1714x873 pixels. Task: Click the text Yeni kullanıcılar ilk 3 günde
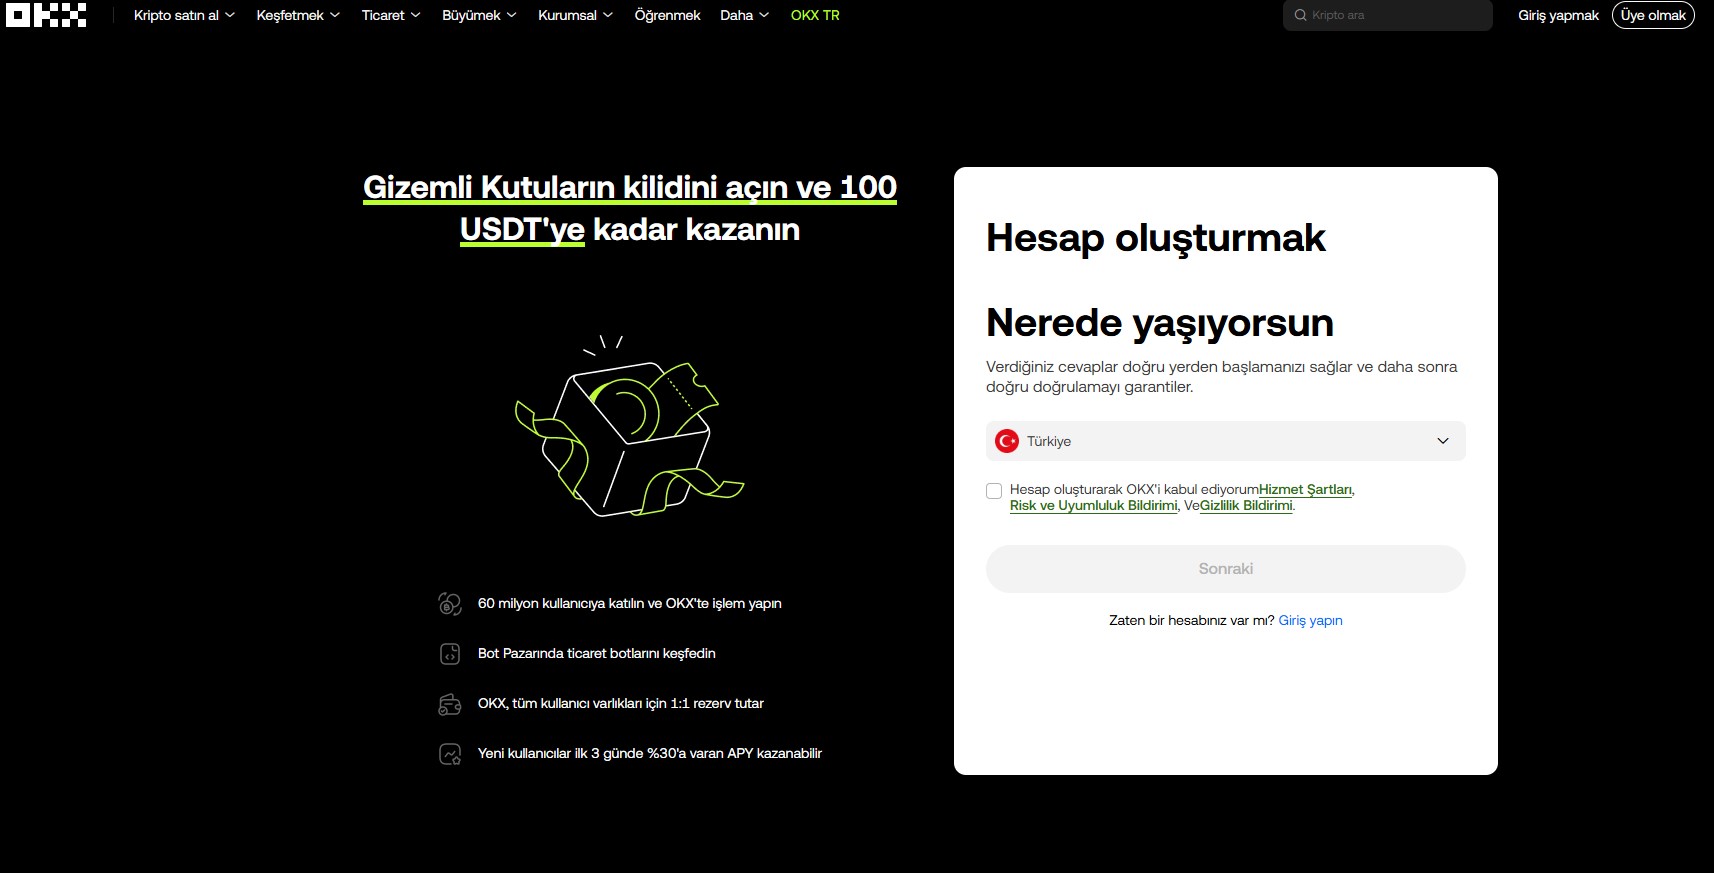(x=649, y=753)
